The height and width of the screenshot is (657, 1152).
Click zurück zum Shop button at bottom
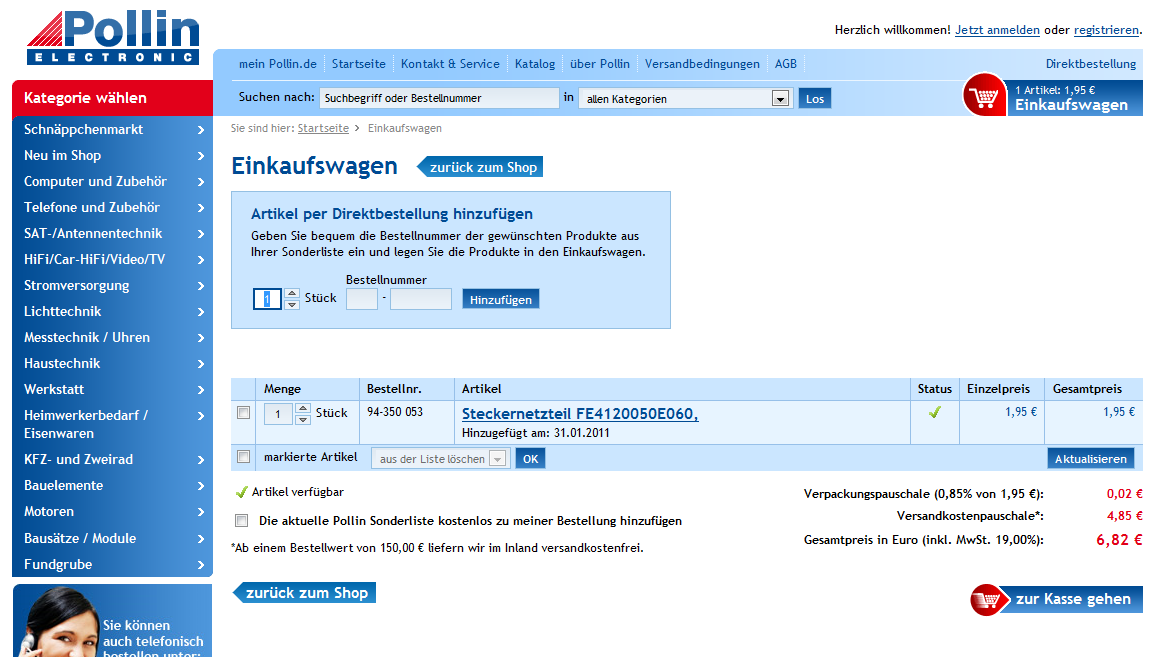pyautogui.click(x=304, y=592)
